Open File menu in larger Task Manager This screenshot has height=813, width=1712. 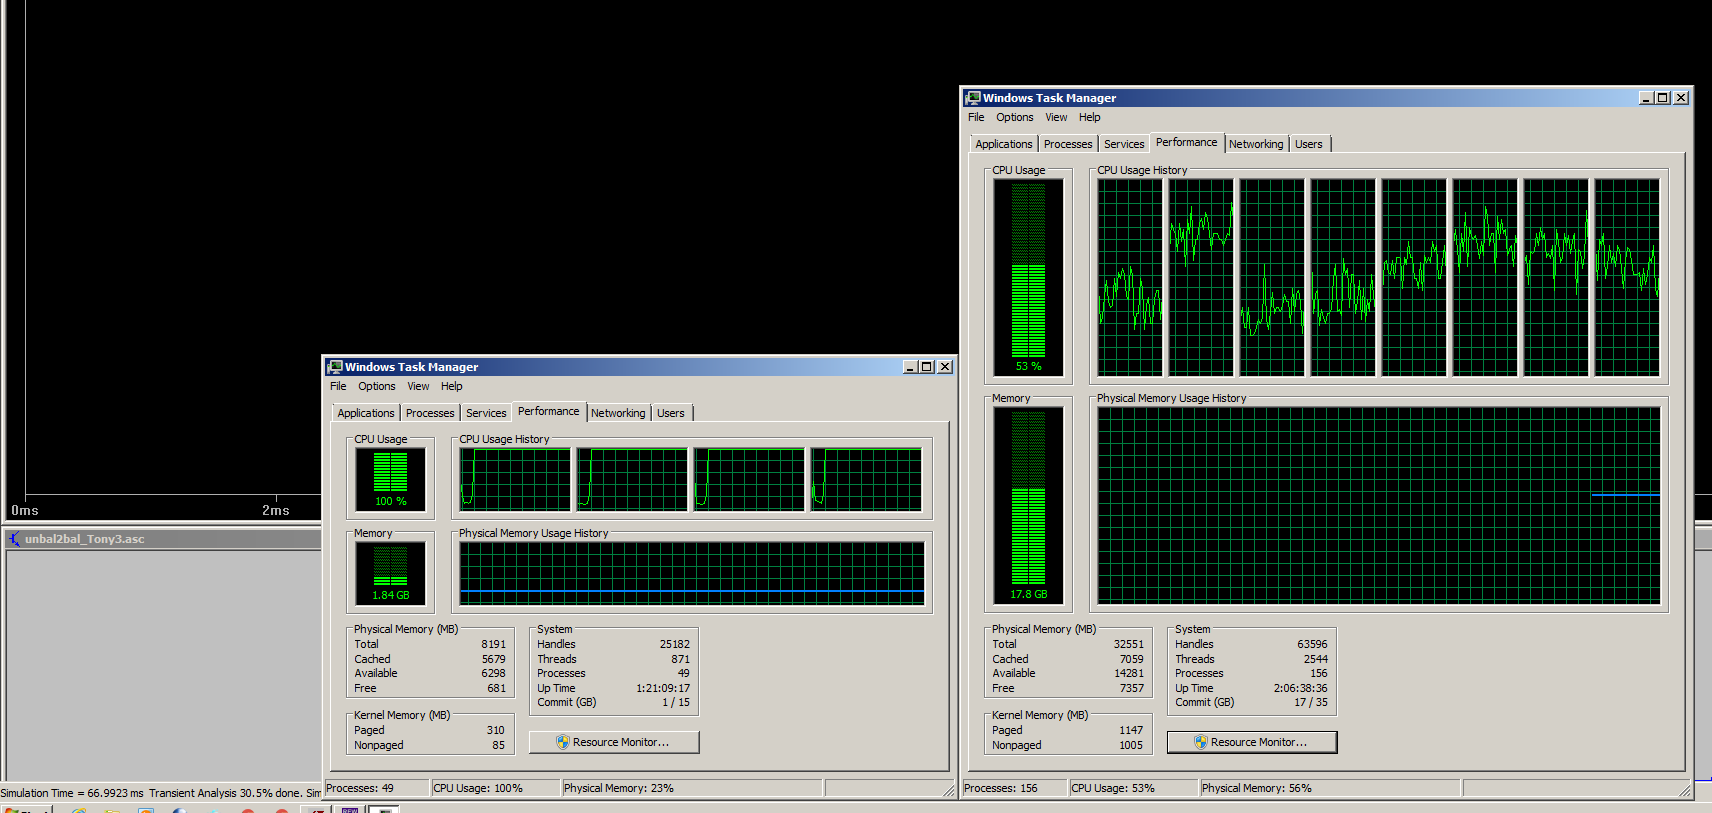coord(976,117)
